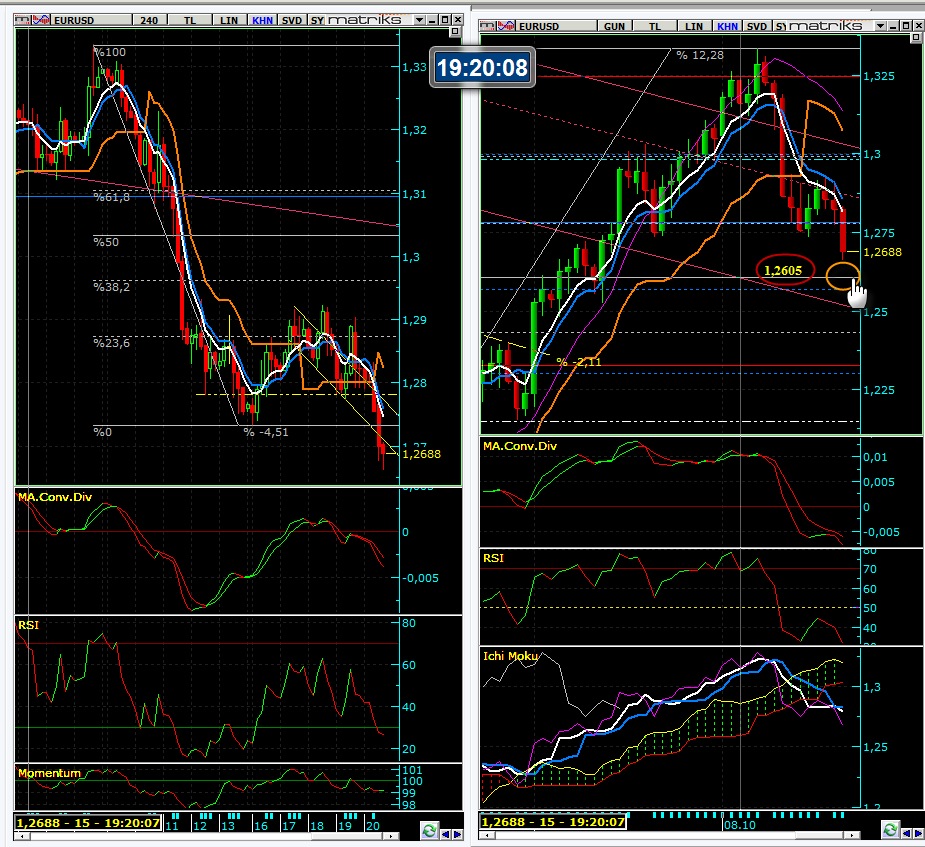Select the GUN period on right chart

[x=613, y=26]
